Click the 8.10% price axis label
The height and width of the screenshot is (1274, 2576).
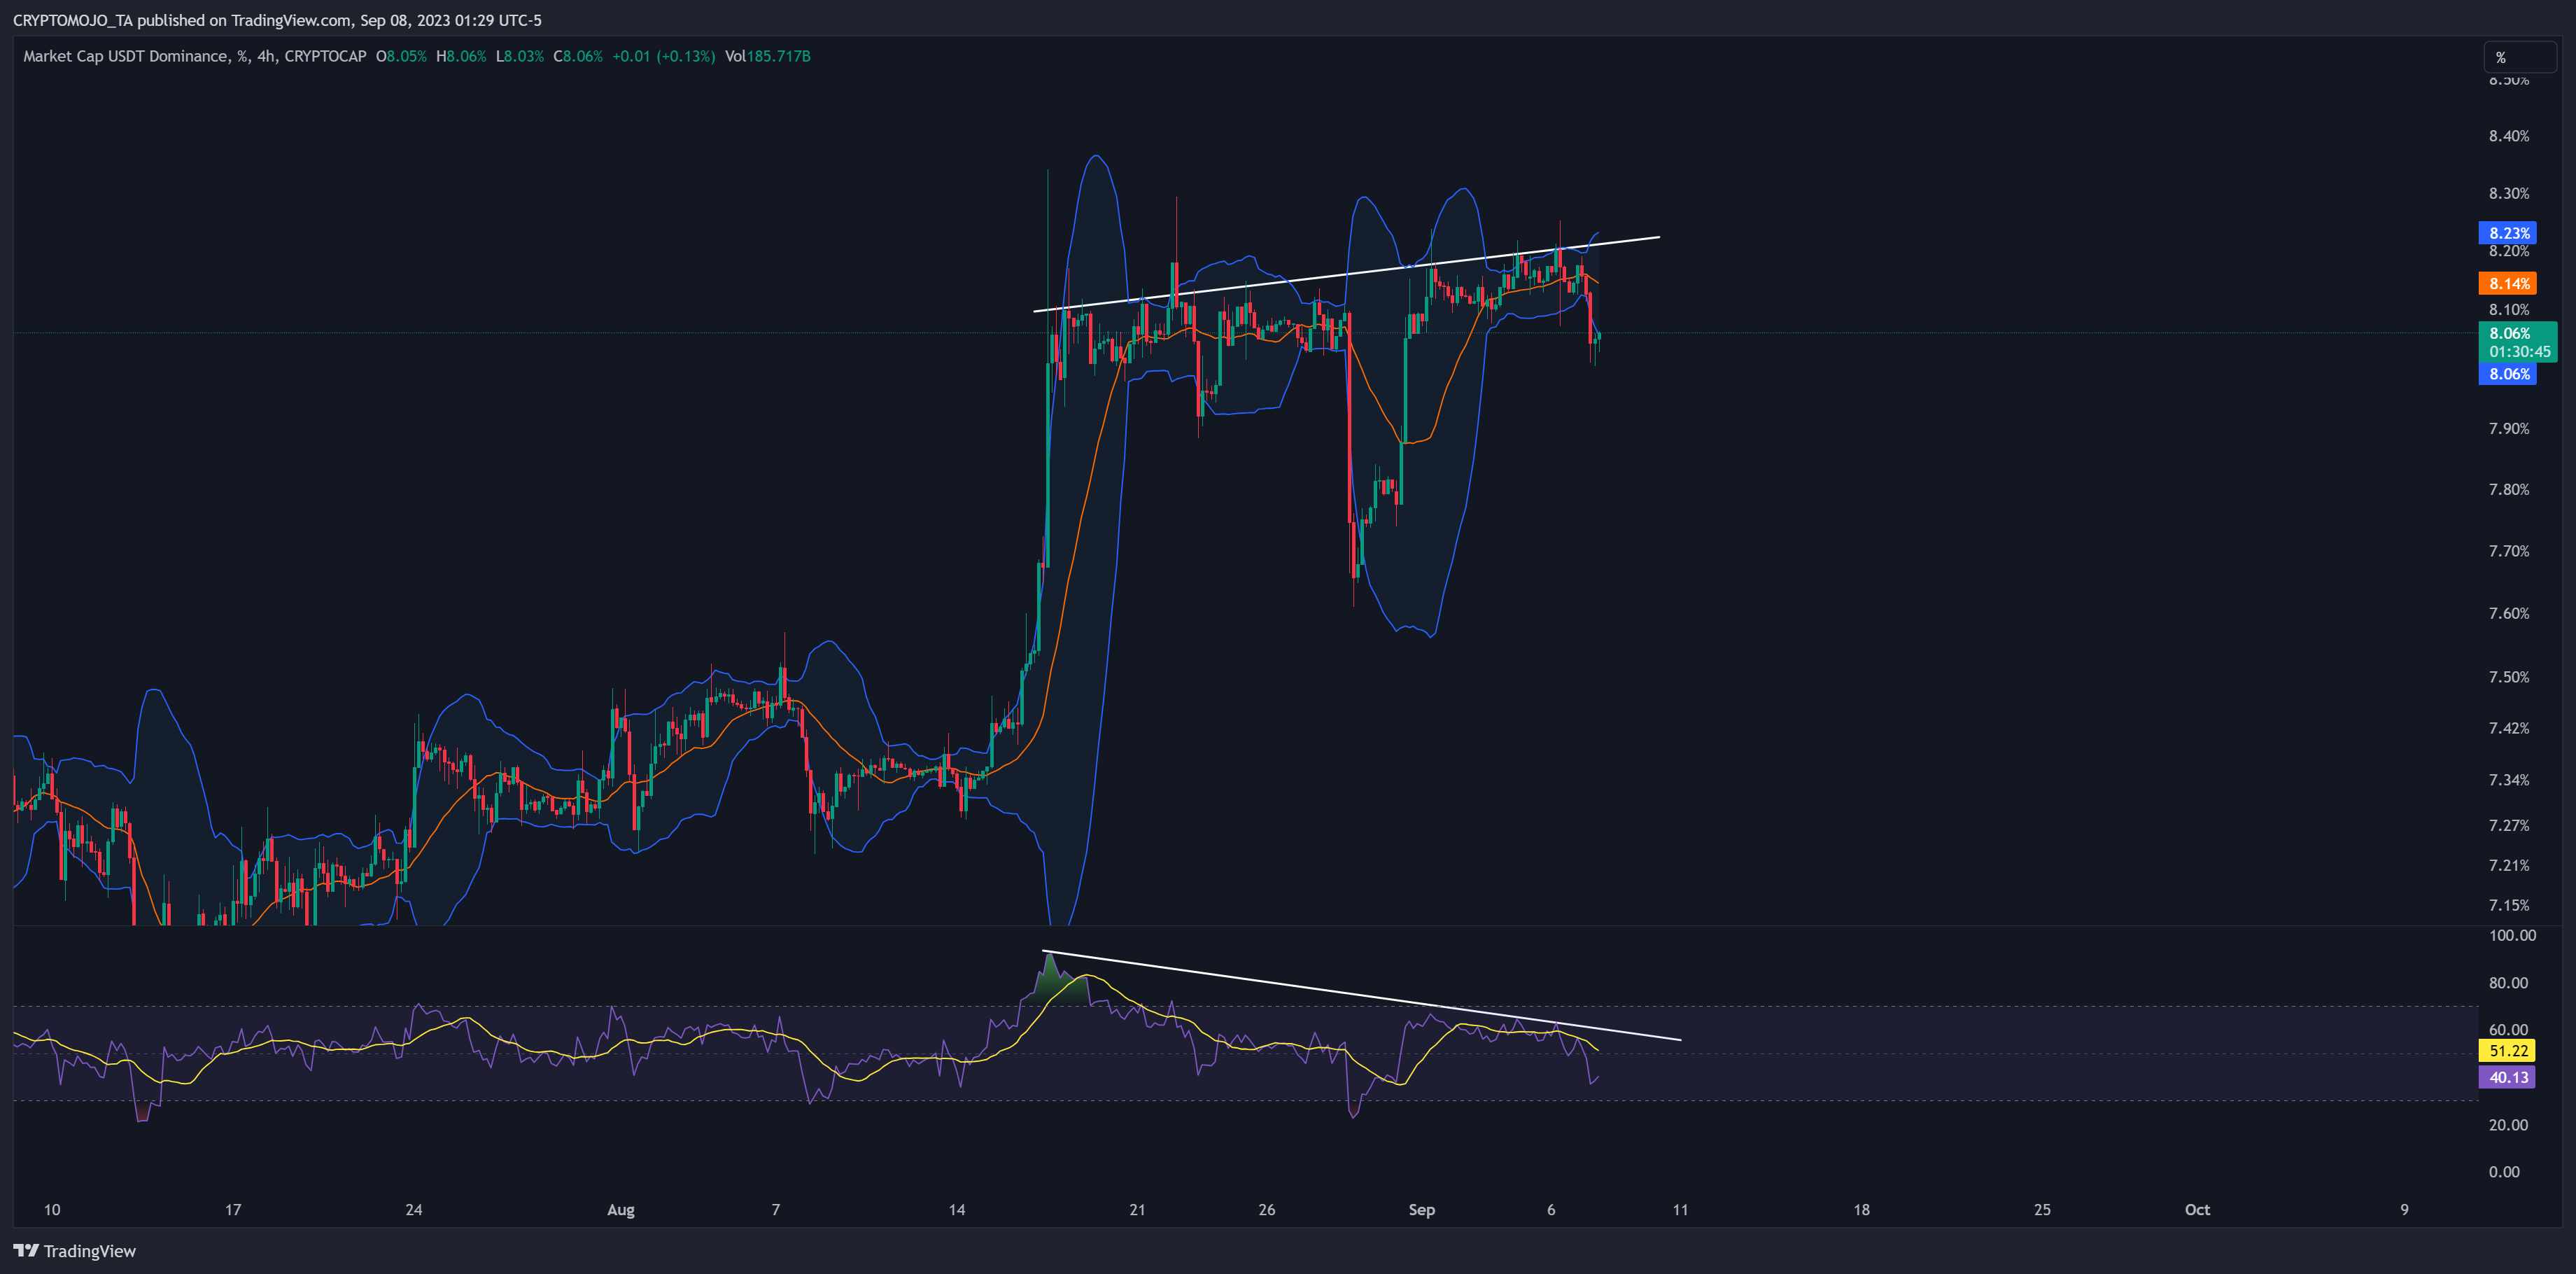2509,310
